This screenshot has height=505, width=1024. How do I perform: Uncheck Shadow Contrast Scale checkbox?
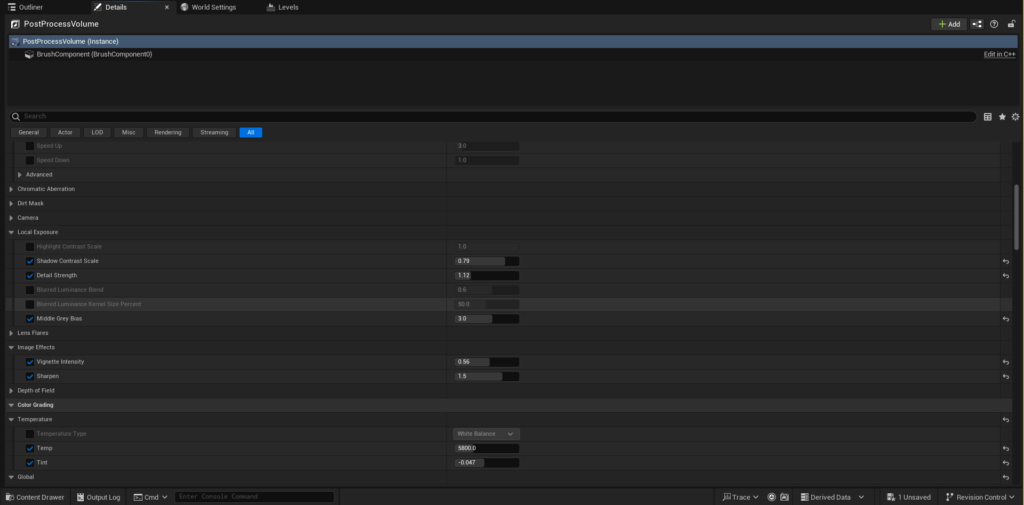click(30, 261)
